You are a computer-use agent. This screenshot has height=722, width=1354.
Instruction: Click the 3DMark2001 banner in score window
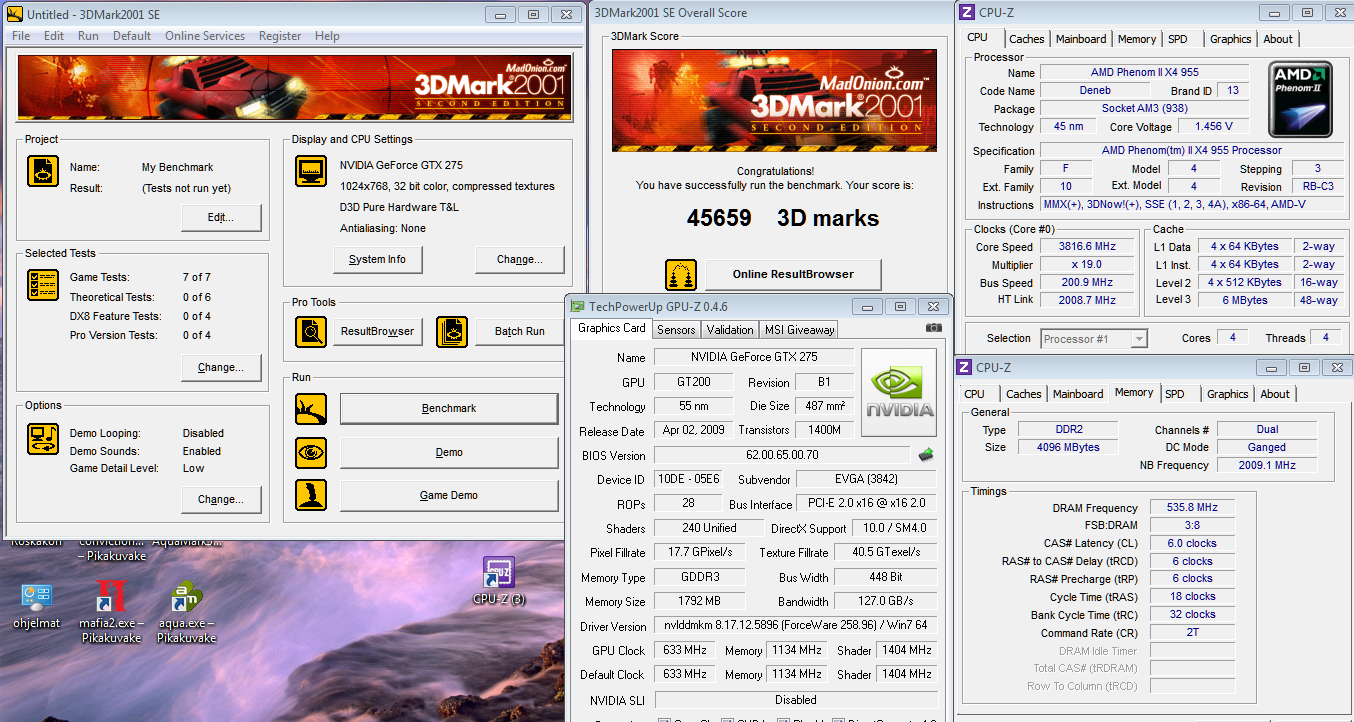click(774, 100)
